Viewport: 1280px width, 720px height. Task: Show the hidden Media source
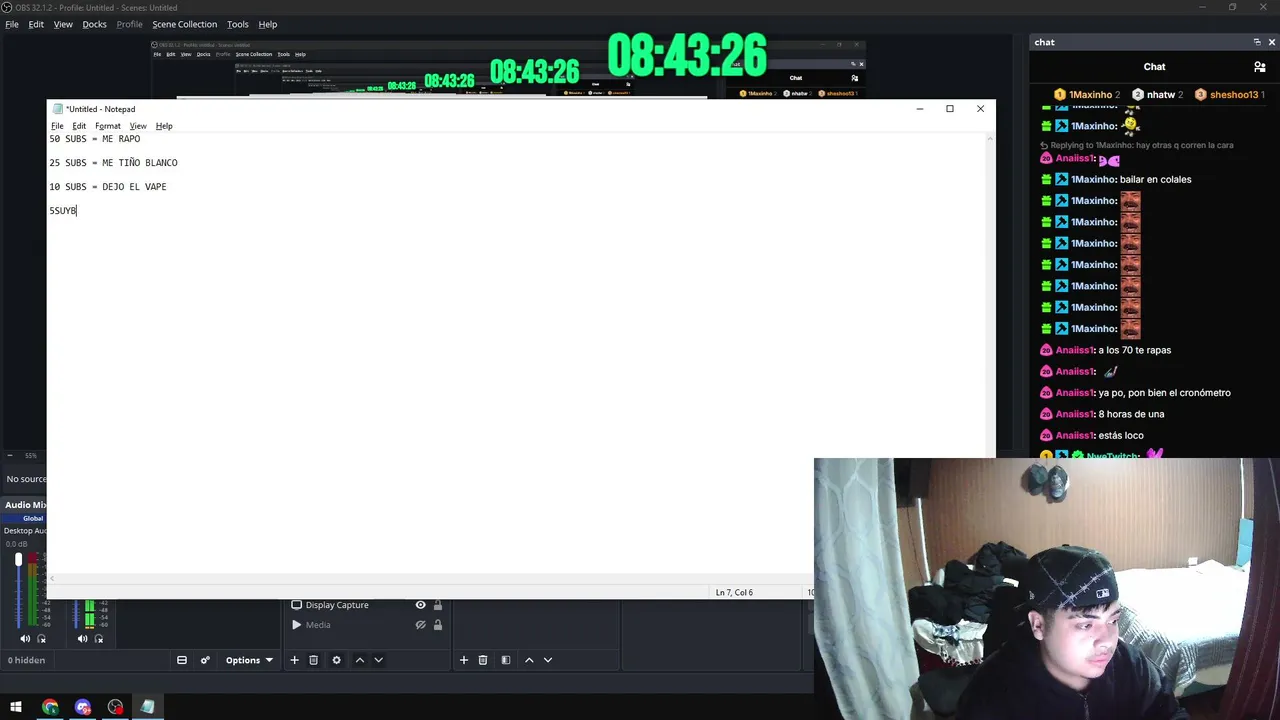click(421, 625)
